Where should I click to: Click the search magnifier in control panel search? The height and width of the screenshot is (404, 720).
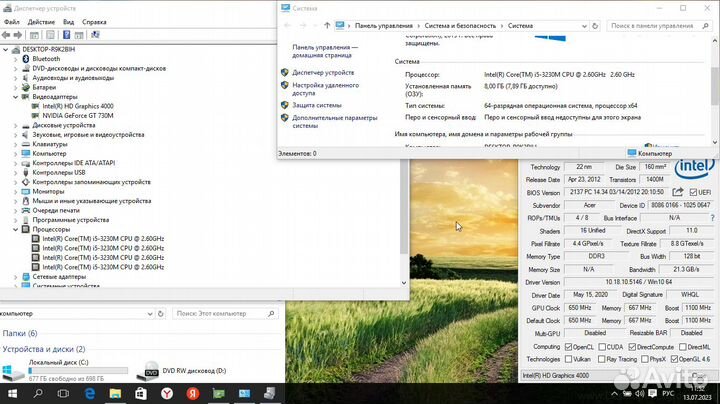coord(706,26)
